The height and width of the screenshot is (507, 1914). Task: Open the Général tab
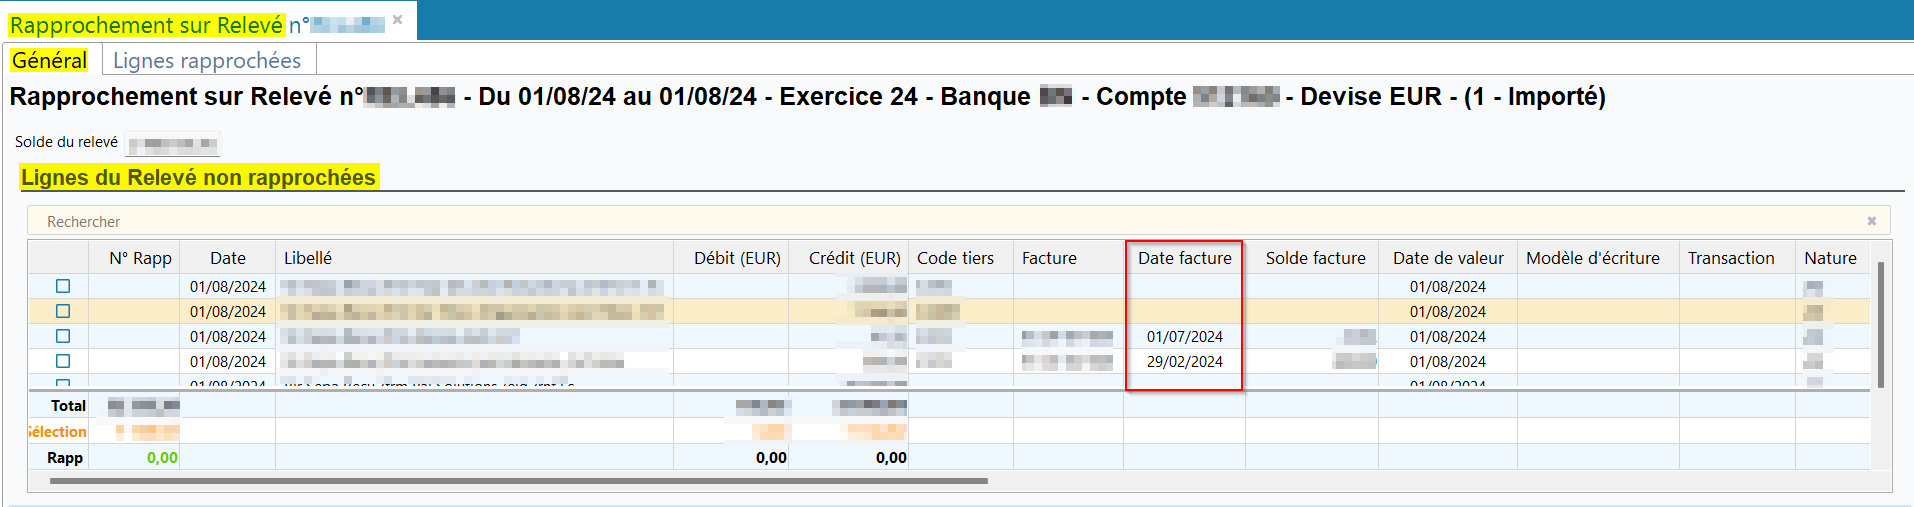pos(50,61)
